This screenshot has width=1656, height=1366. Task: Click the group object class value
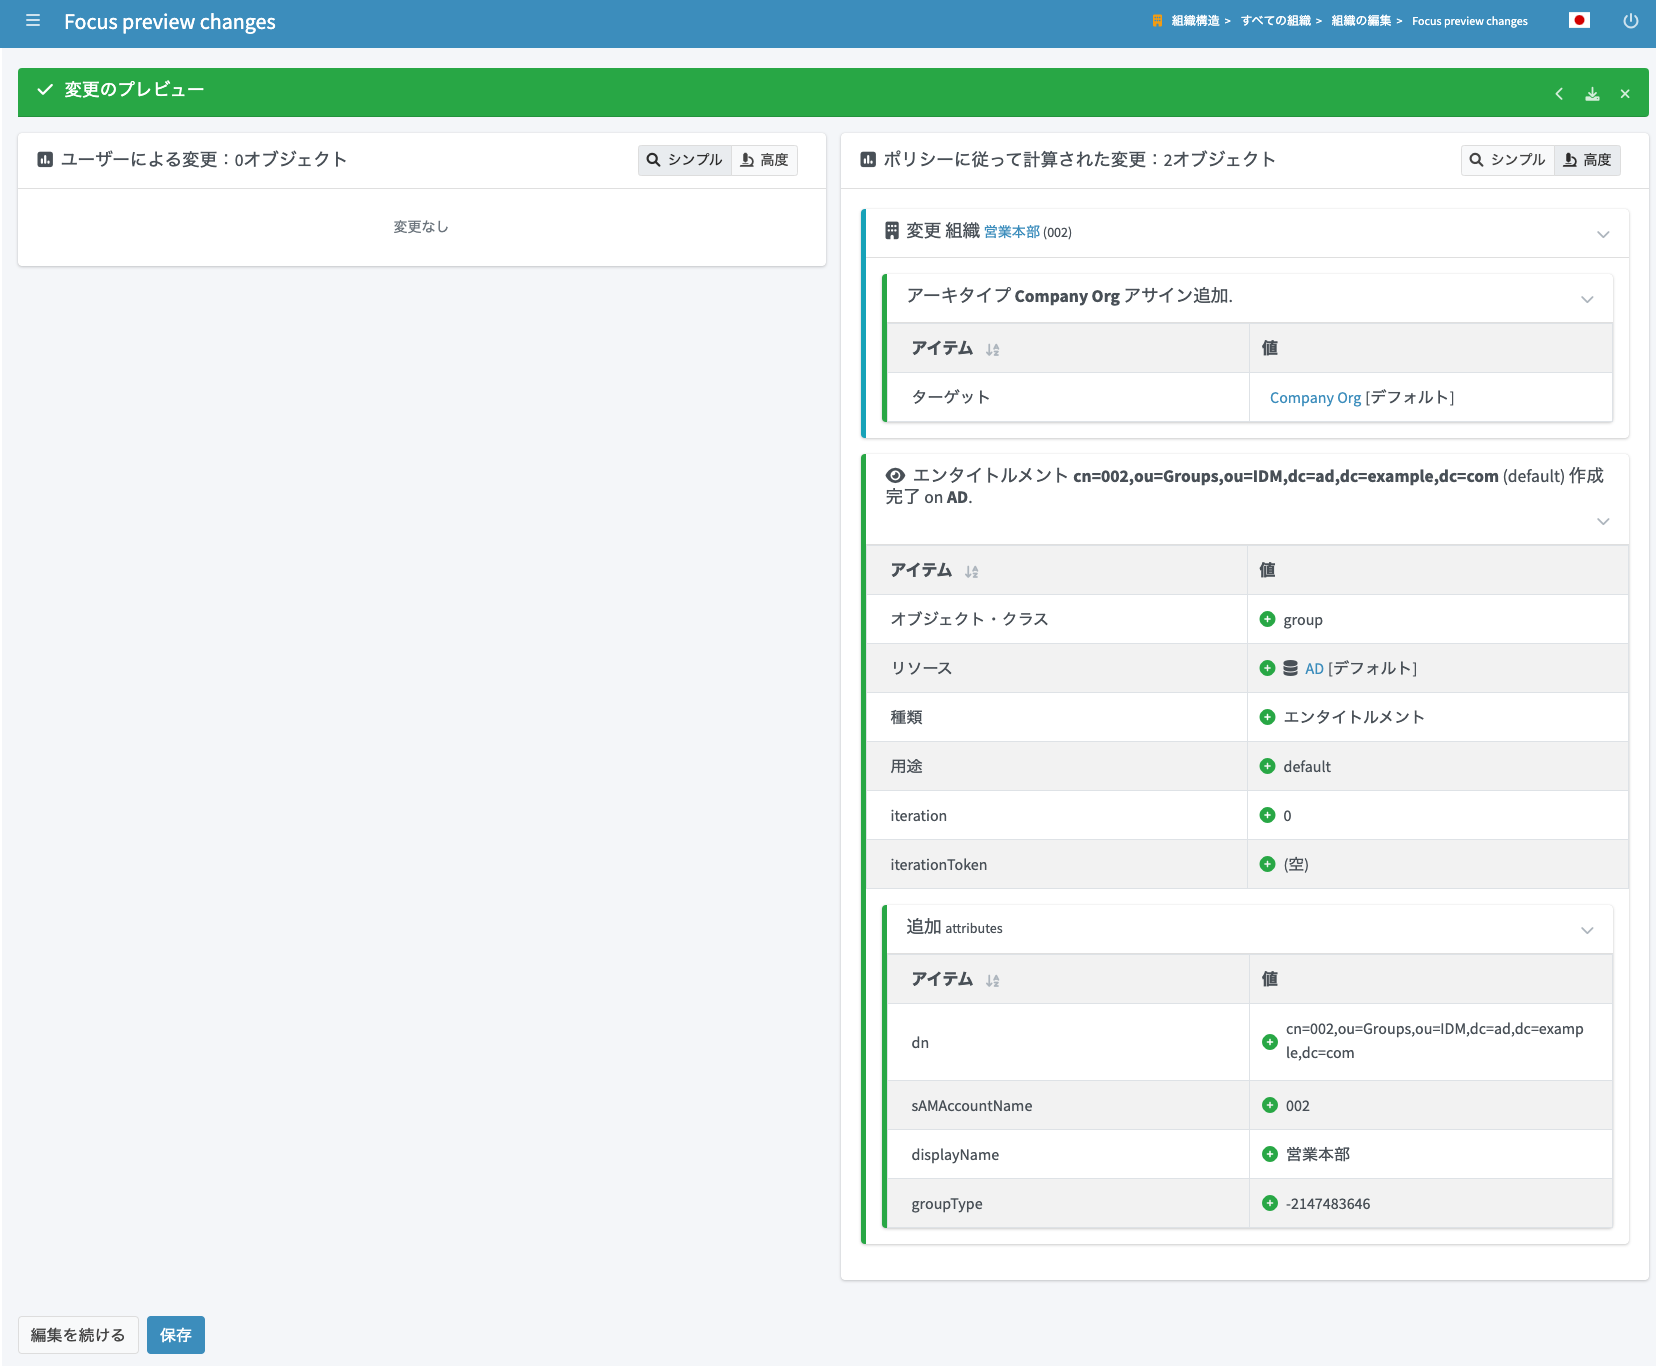pos(1303,620)
